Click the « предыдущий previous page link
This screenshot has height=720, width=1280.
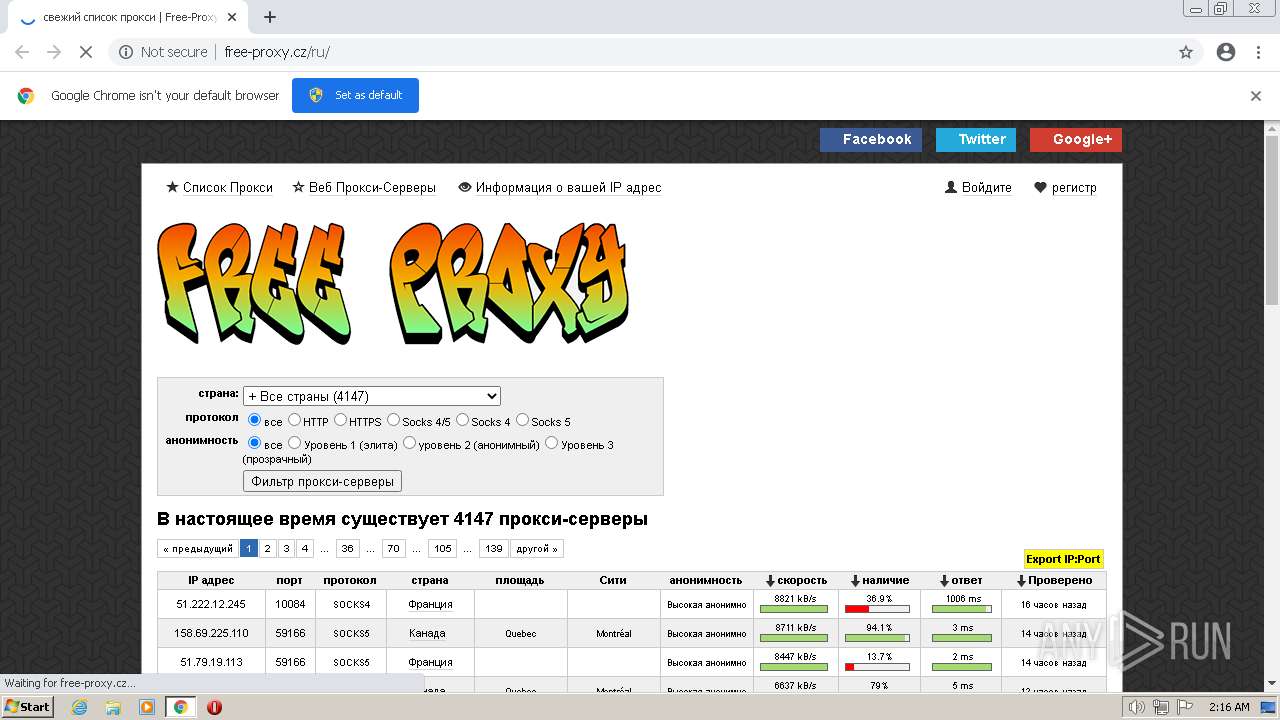(x=198, y=548)
